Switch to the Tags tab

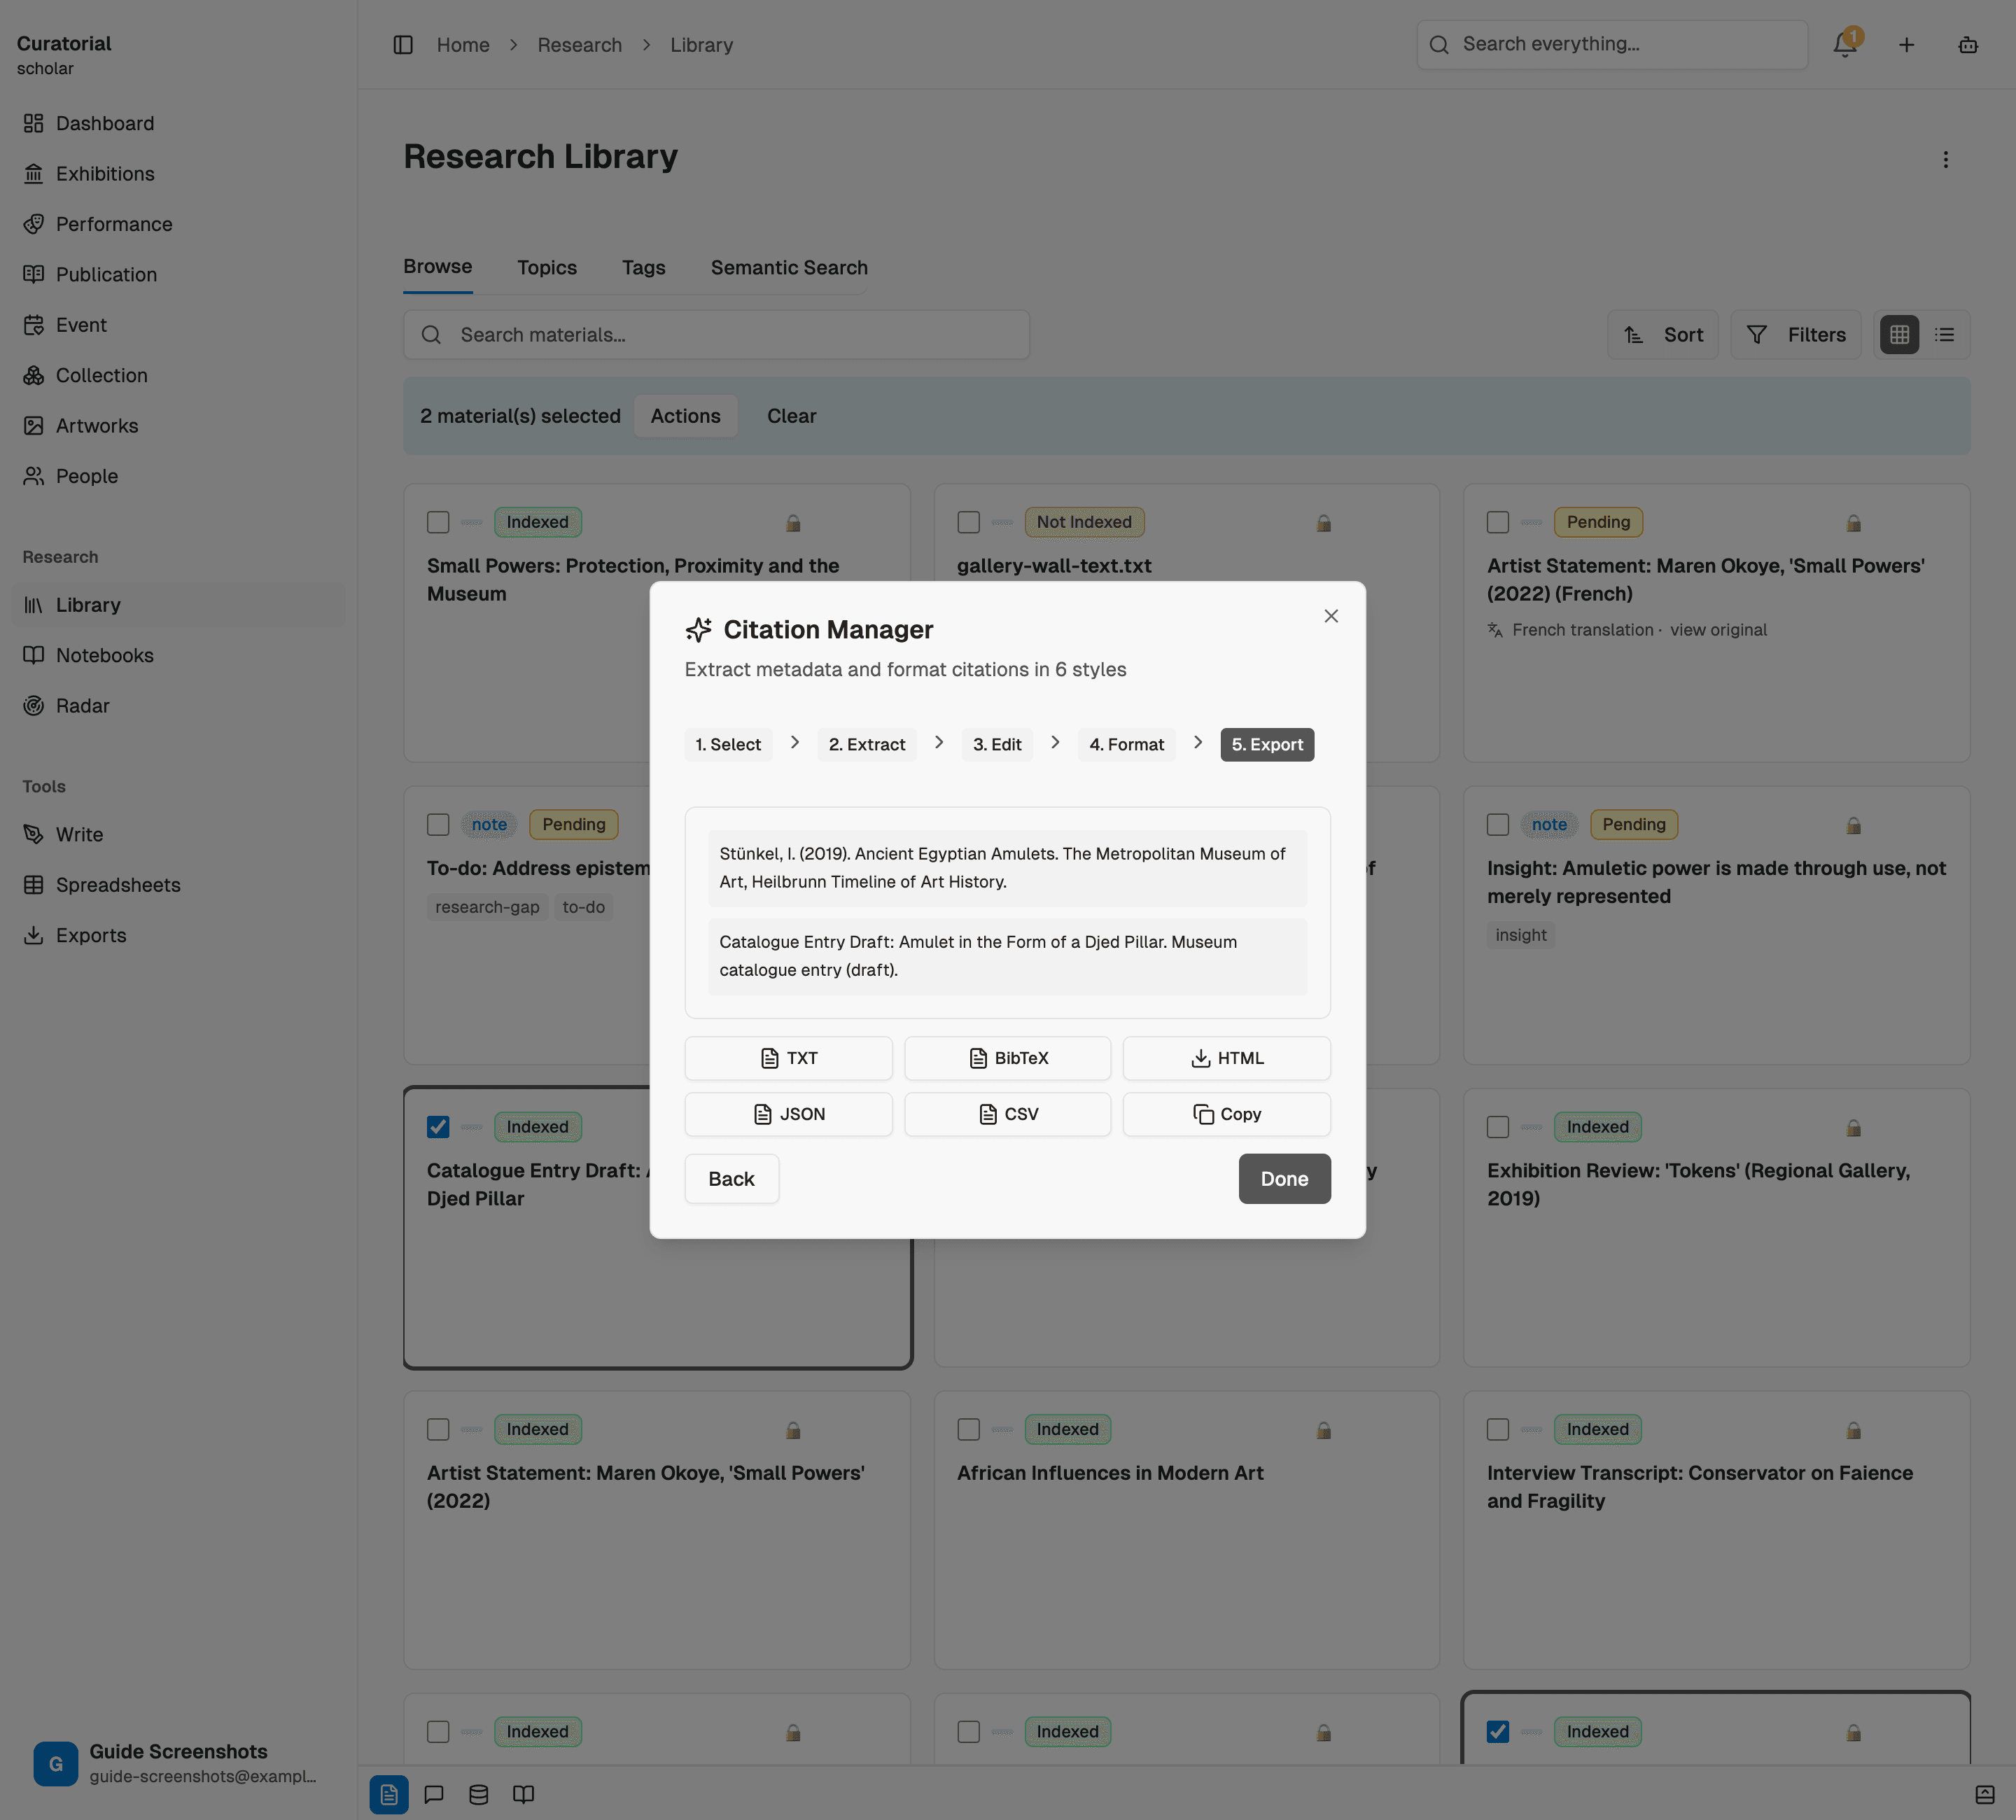click(643, 267)
